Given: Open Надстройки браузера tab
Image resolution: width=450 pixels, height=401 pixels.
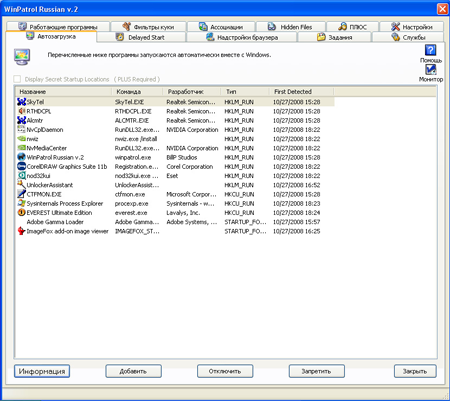Looking at the screenshot, I should tap(242, 37).
